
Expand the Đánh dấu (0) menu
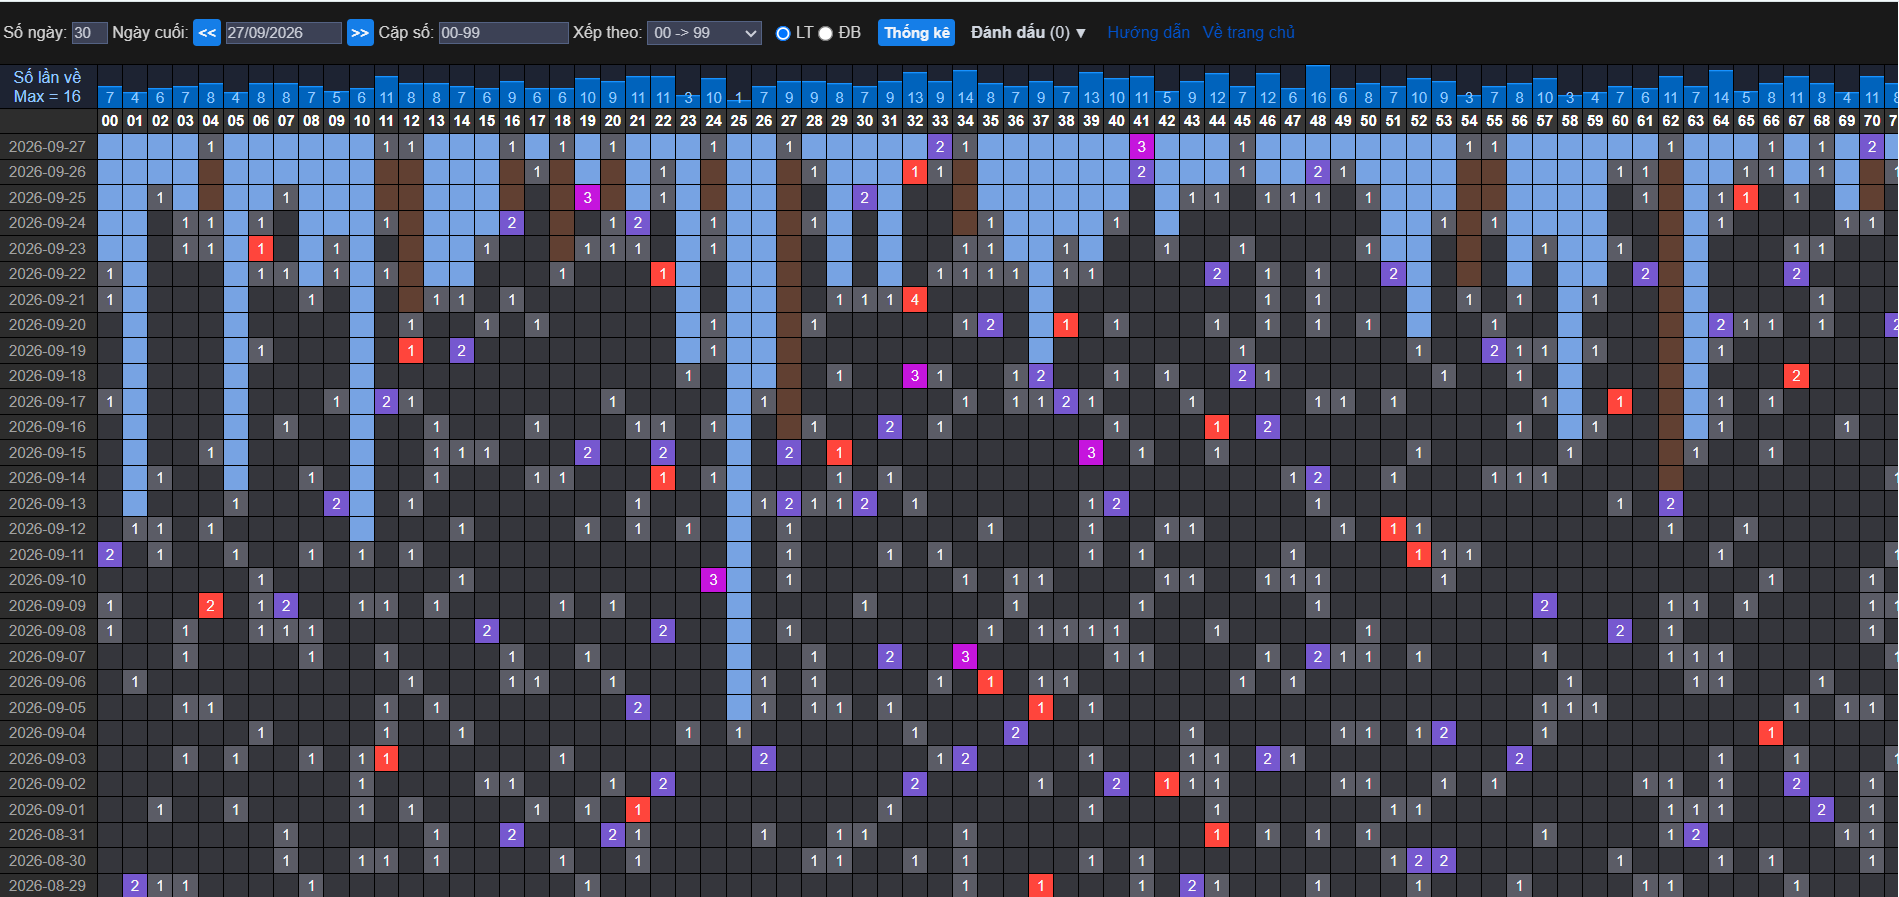1028,33
